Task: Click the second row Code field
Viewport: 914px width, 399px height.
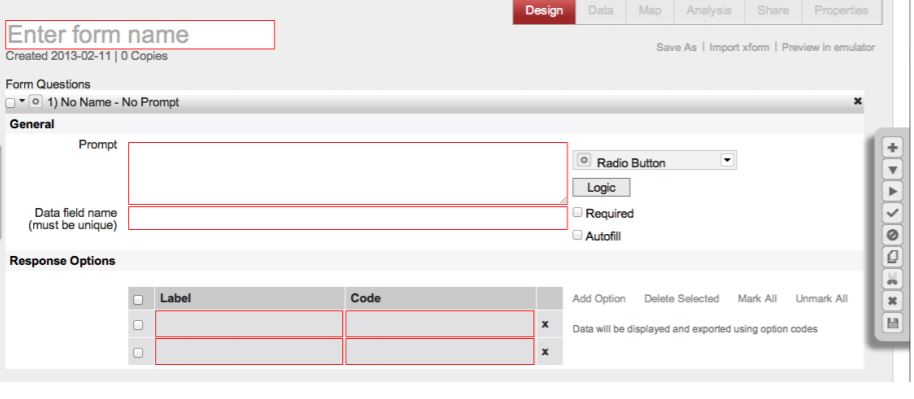Action: coord(440,352)
